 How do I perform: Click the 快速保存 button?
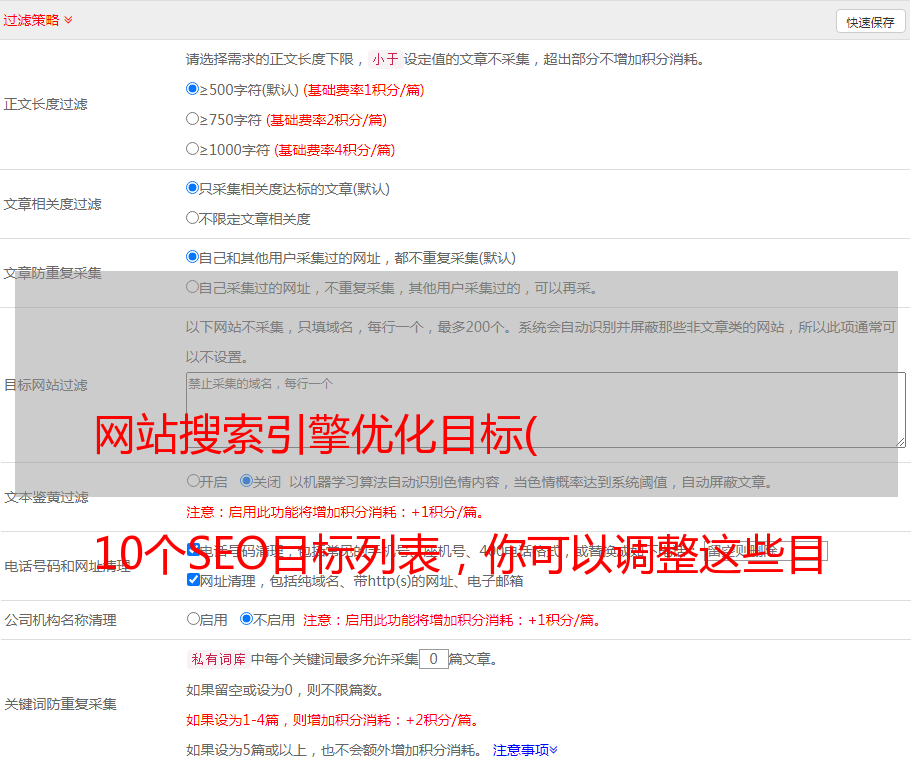870,22
